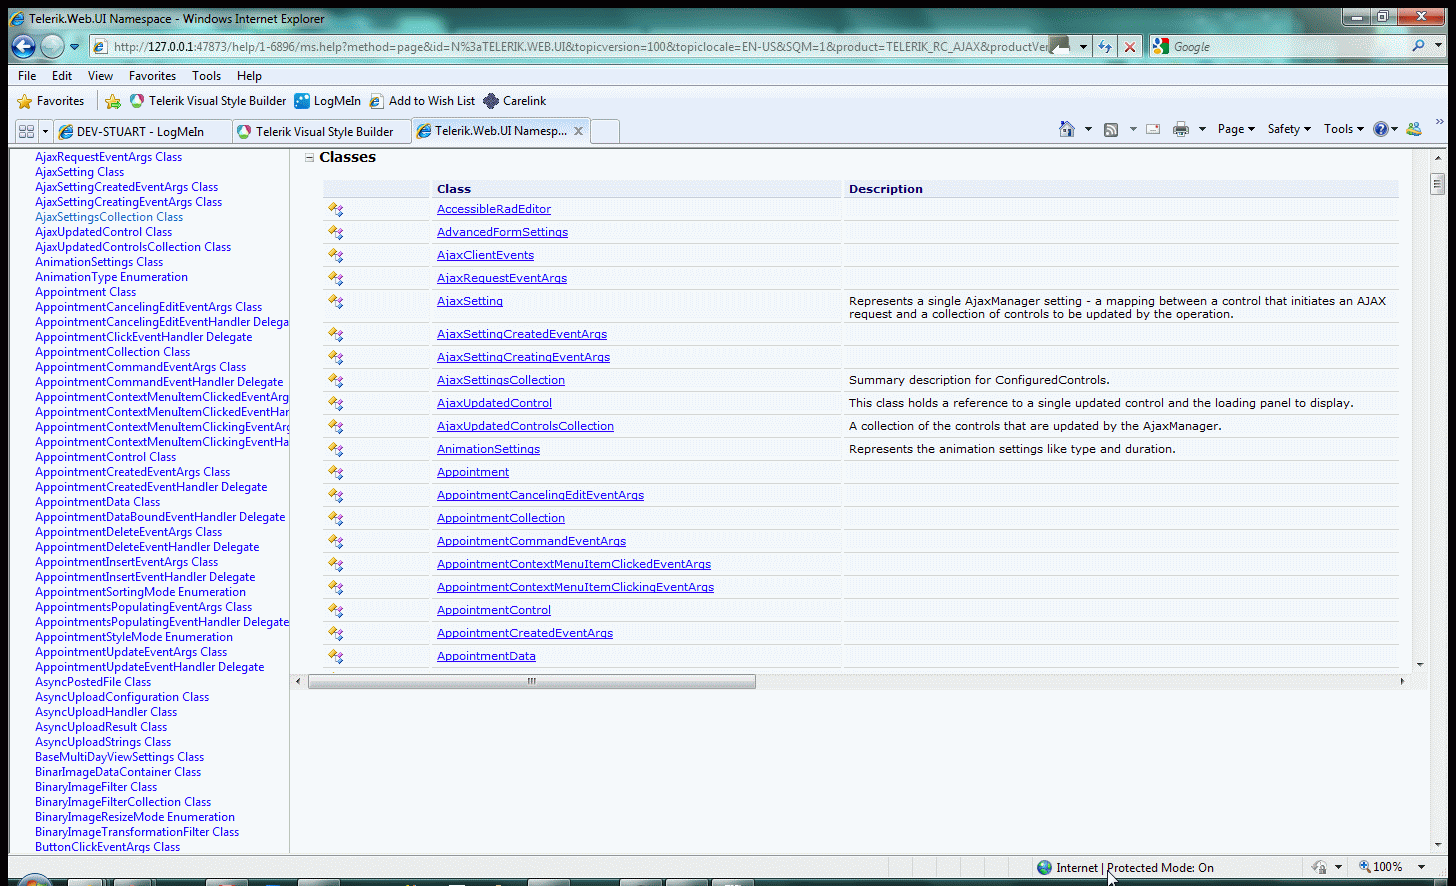
Task: Click the Carelink favorites bar icon
Action: point(491,101)
